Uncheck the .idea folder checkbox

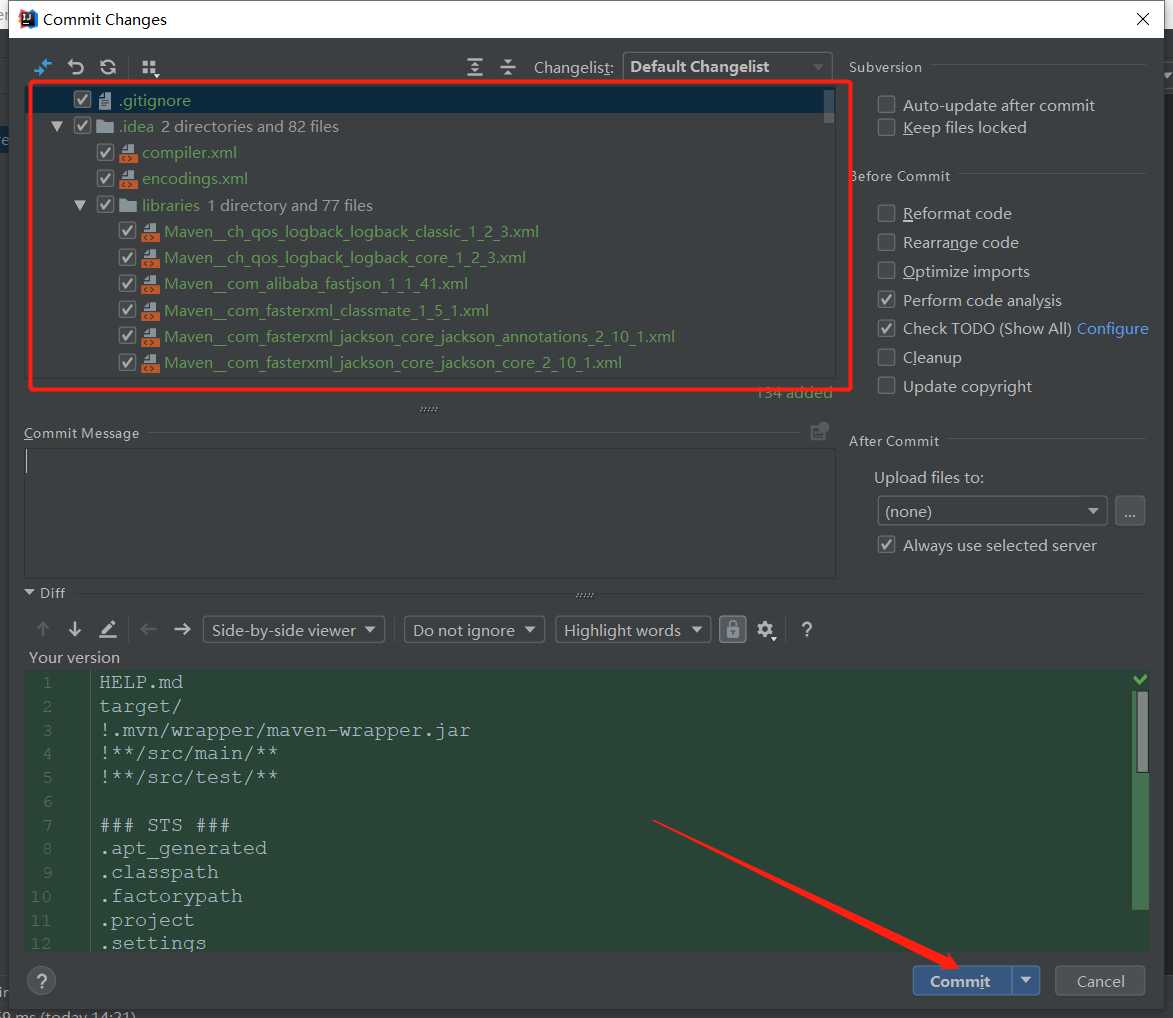[82, 126]
